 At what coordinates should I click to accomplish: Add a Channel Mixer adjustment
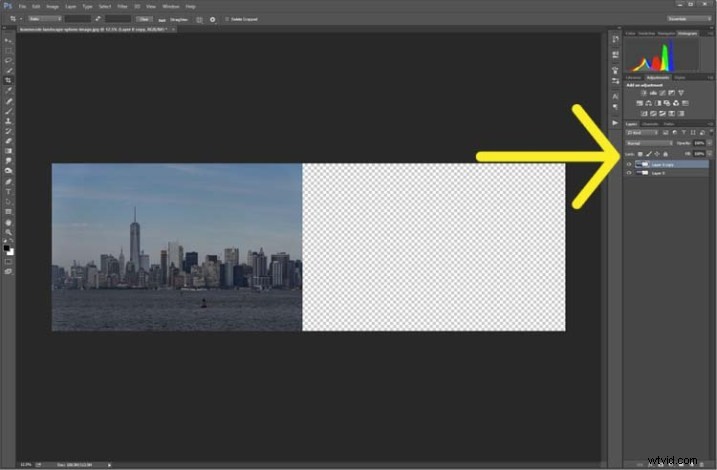(x=676, y=103)
